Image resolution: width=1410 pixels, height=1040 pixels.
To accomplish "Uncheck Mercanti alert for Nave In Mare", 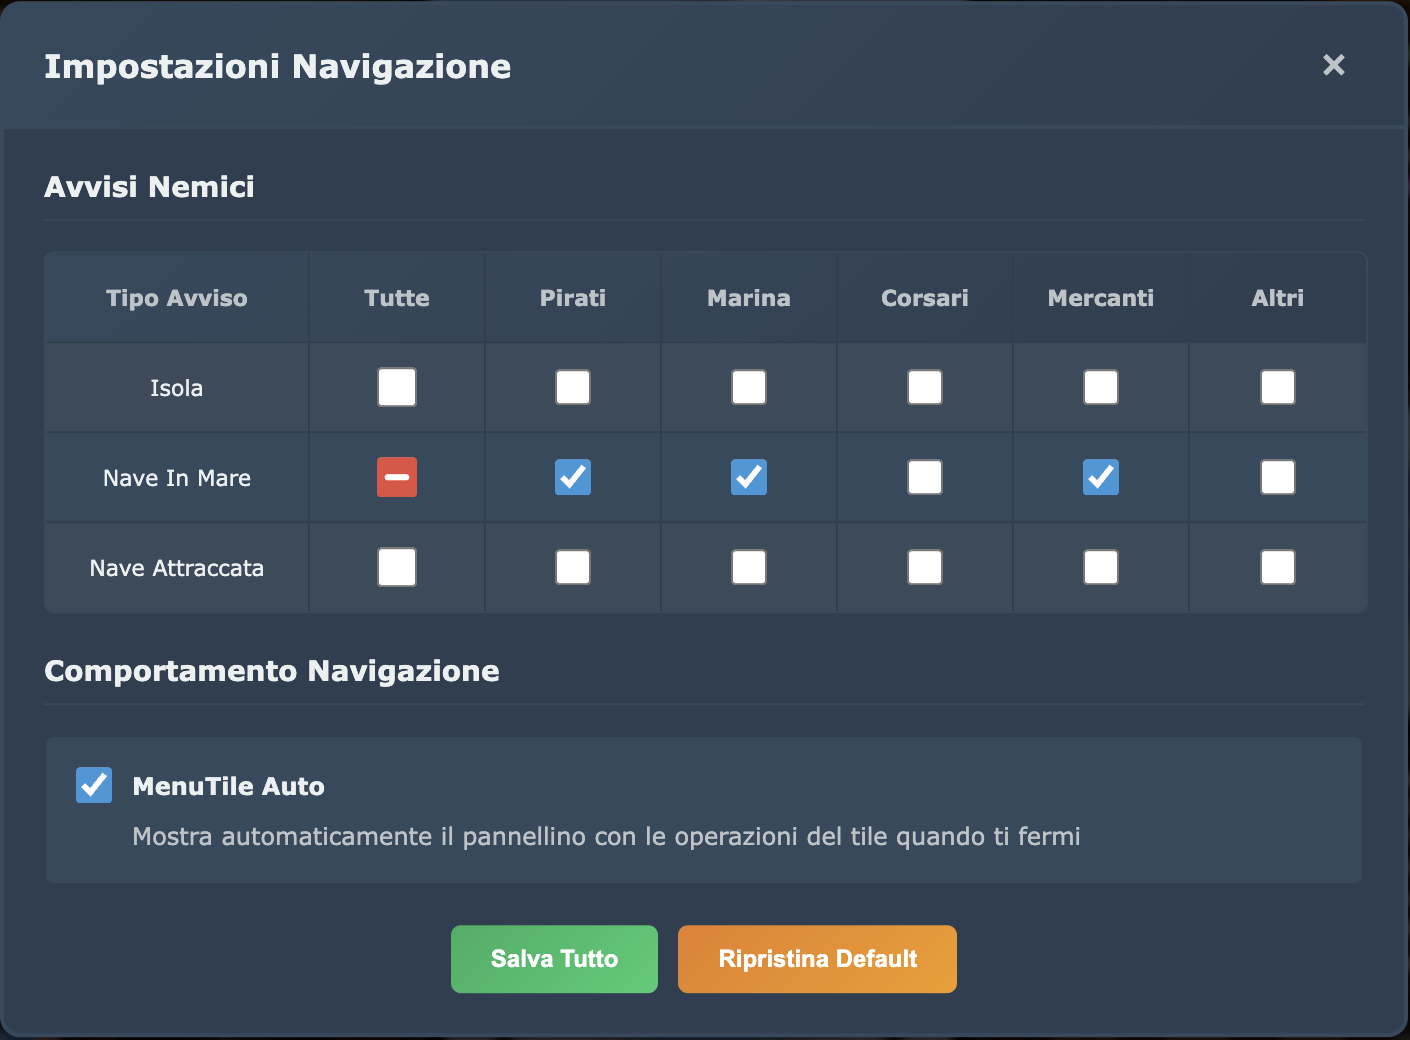I will [x=1100, y=477].
